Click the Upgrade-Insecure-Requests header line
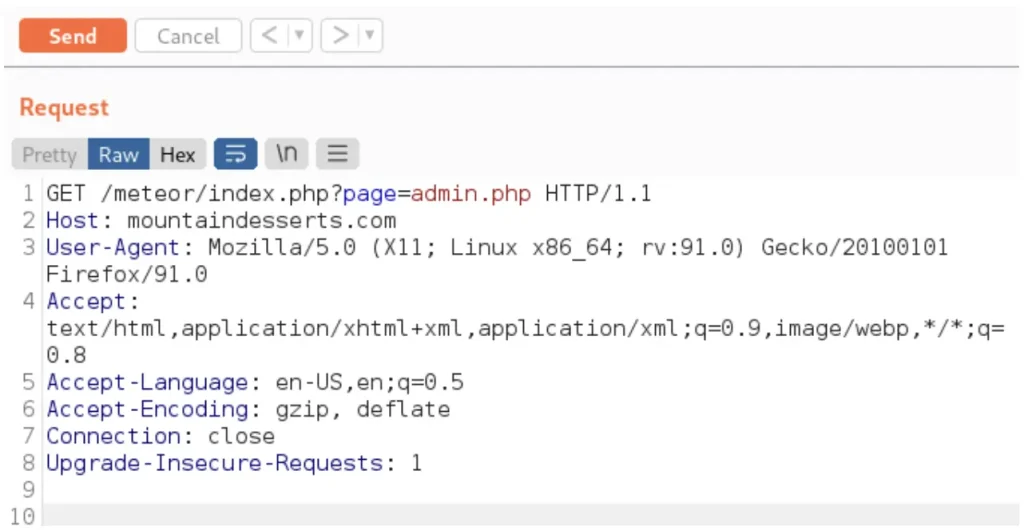 coord(234,464)
